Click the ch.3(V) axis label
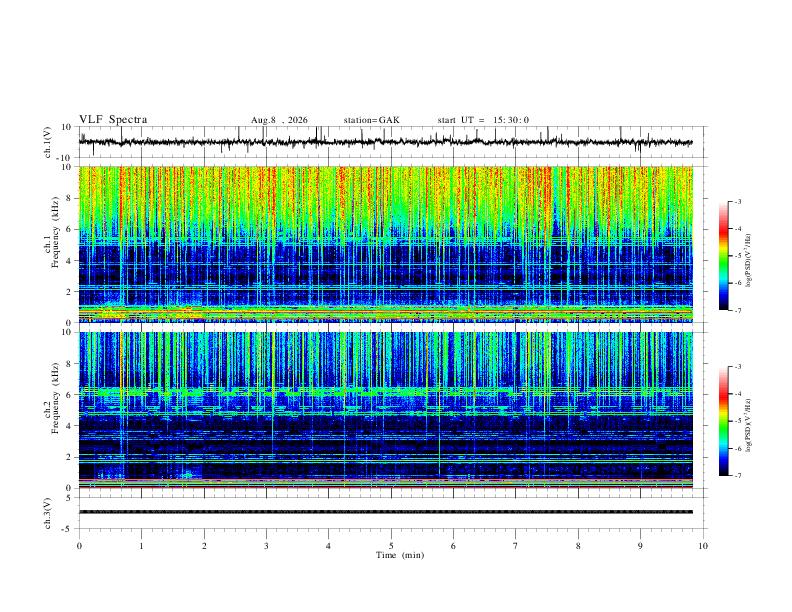 tap(47, 513)
